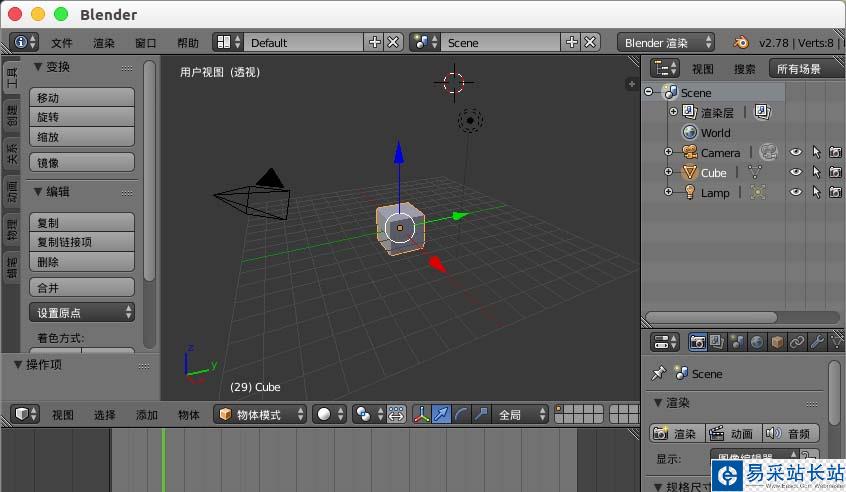
Task: Click the Scene name field in header
Action: coord(500,42)
